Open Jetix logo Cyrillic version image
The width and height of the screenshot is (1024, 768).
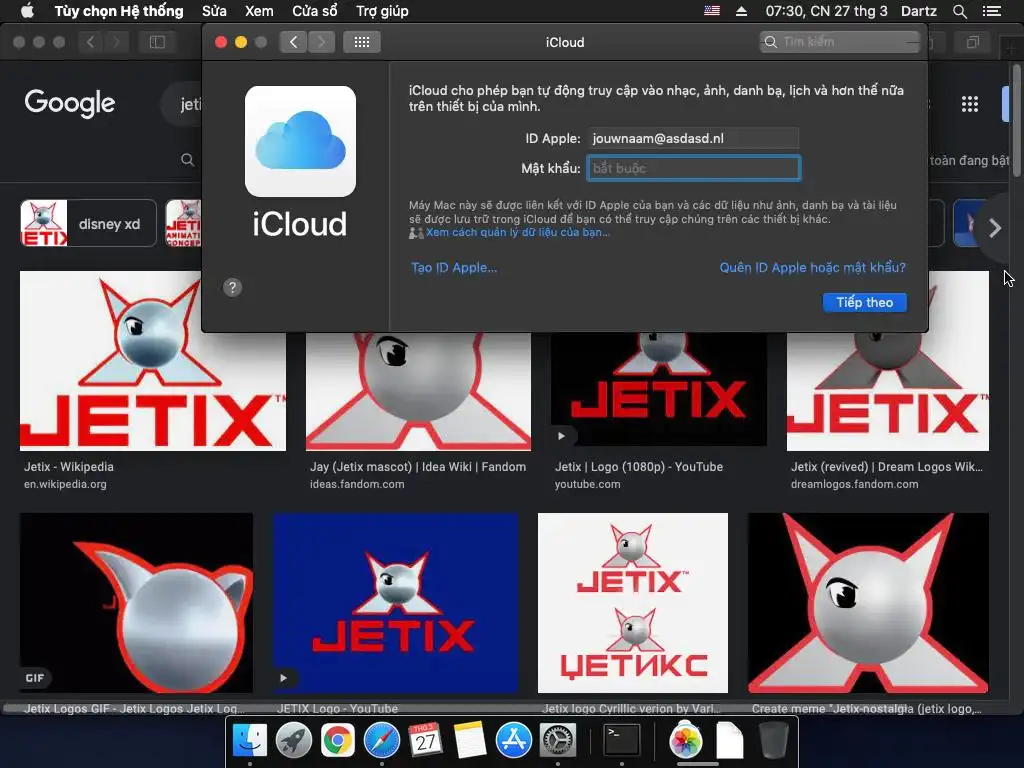point(633,603)
